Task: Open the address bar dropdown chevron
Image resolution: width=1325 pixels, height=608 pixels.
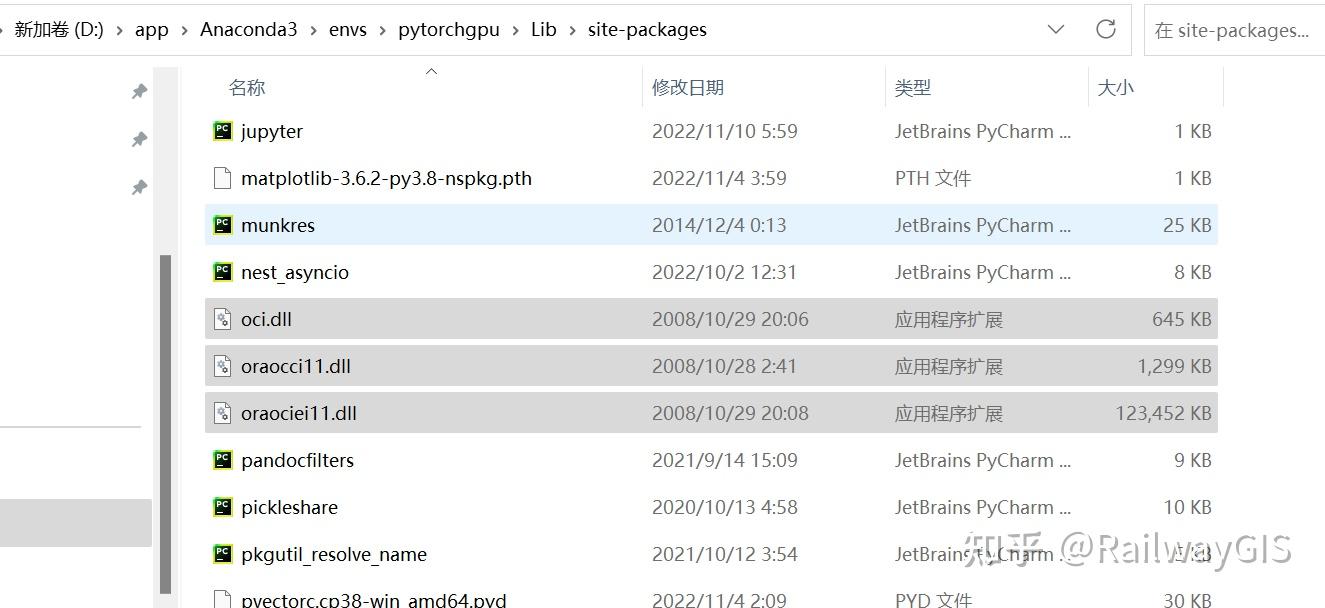Action: (1055, 29)
